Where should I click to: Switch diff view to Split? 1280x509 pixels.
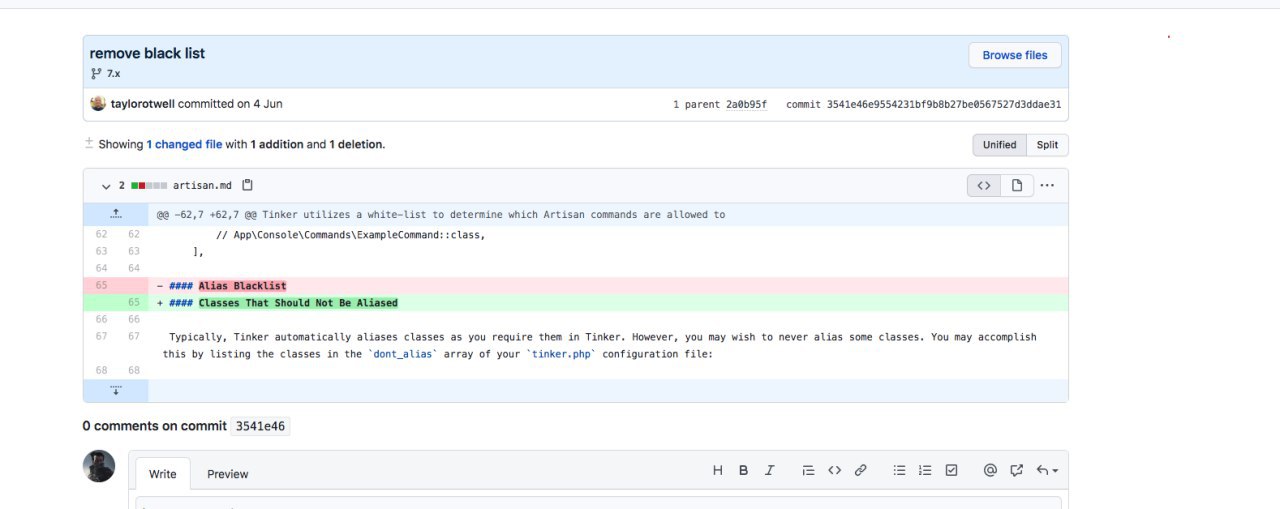(1047, 145)
